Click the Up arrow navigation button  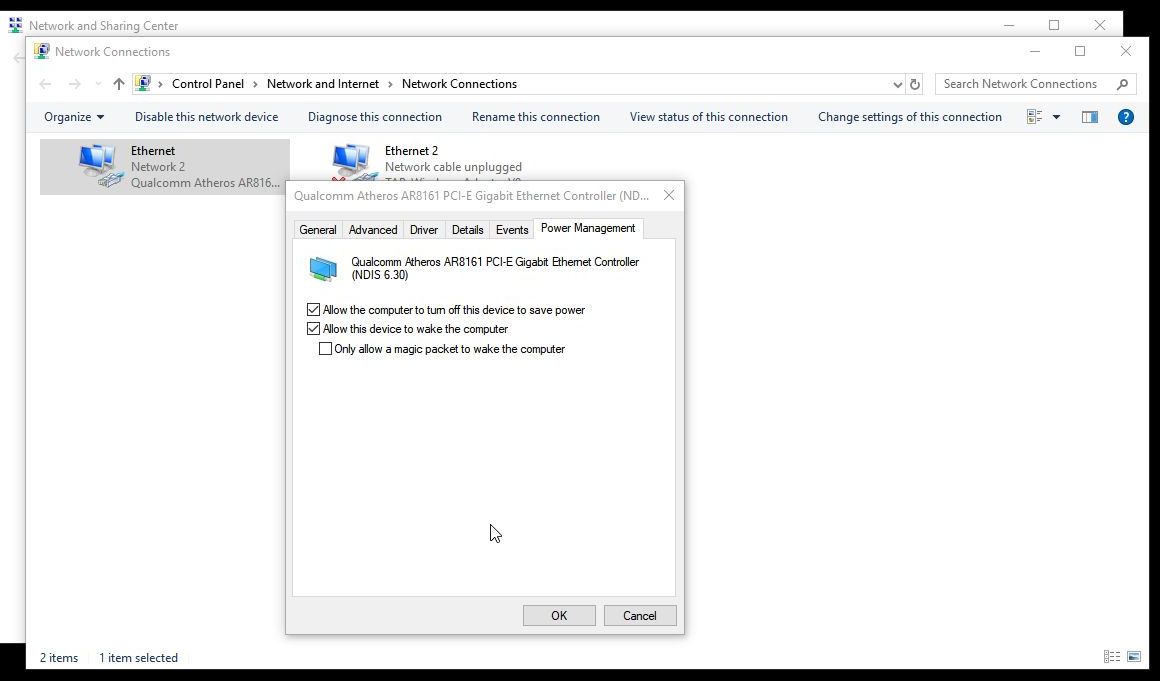pyautogui.click(x=118, y=84)
